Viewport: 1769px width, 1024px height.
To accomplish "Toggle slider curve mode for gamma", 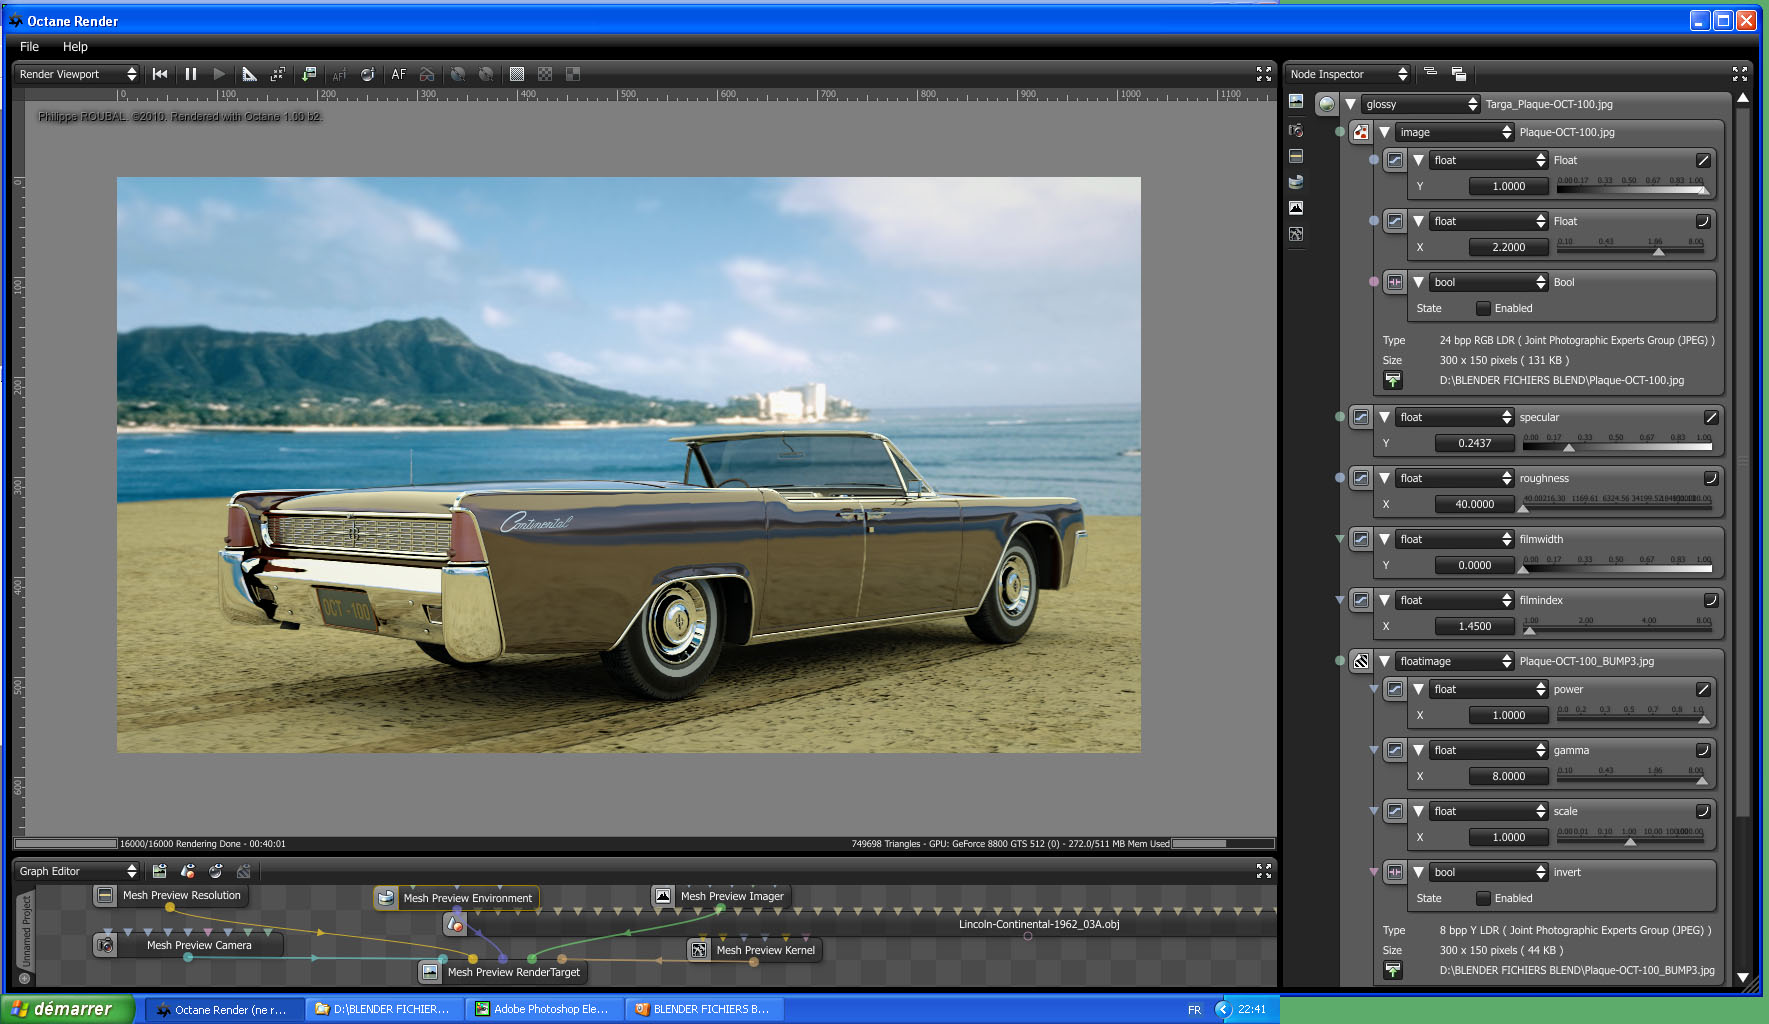I will pyautogui.click(x=1703, y=750).
